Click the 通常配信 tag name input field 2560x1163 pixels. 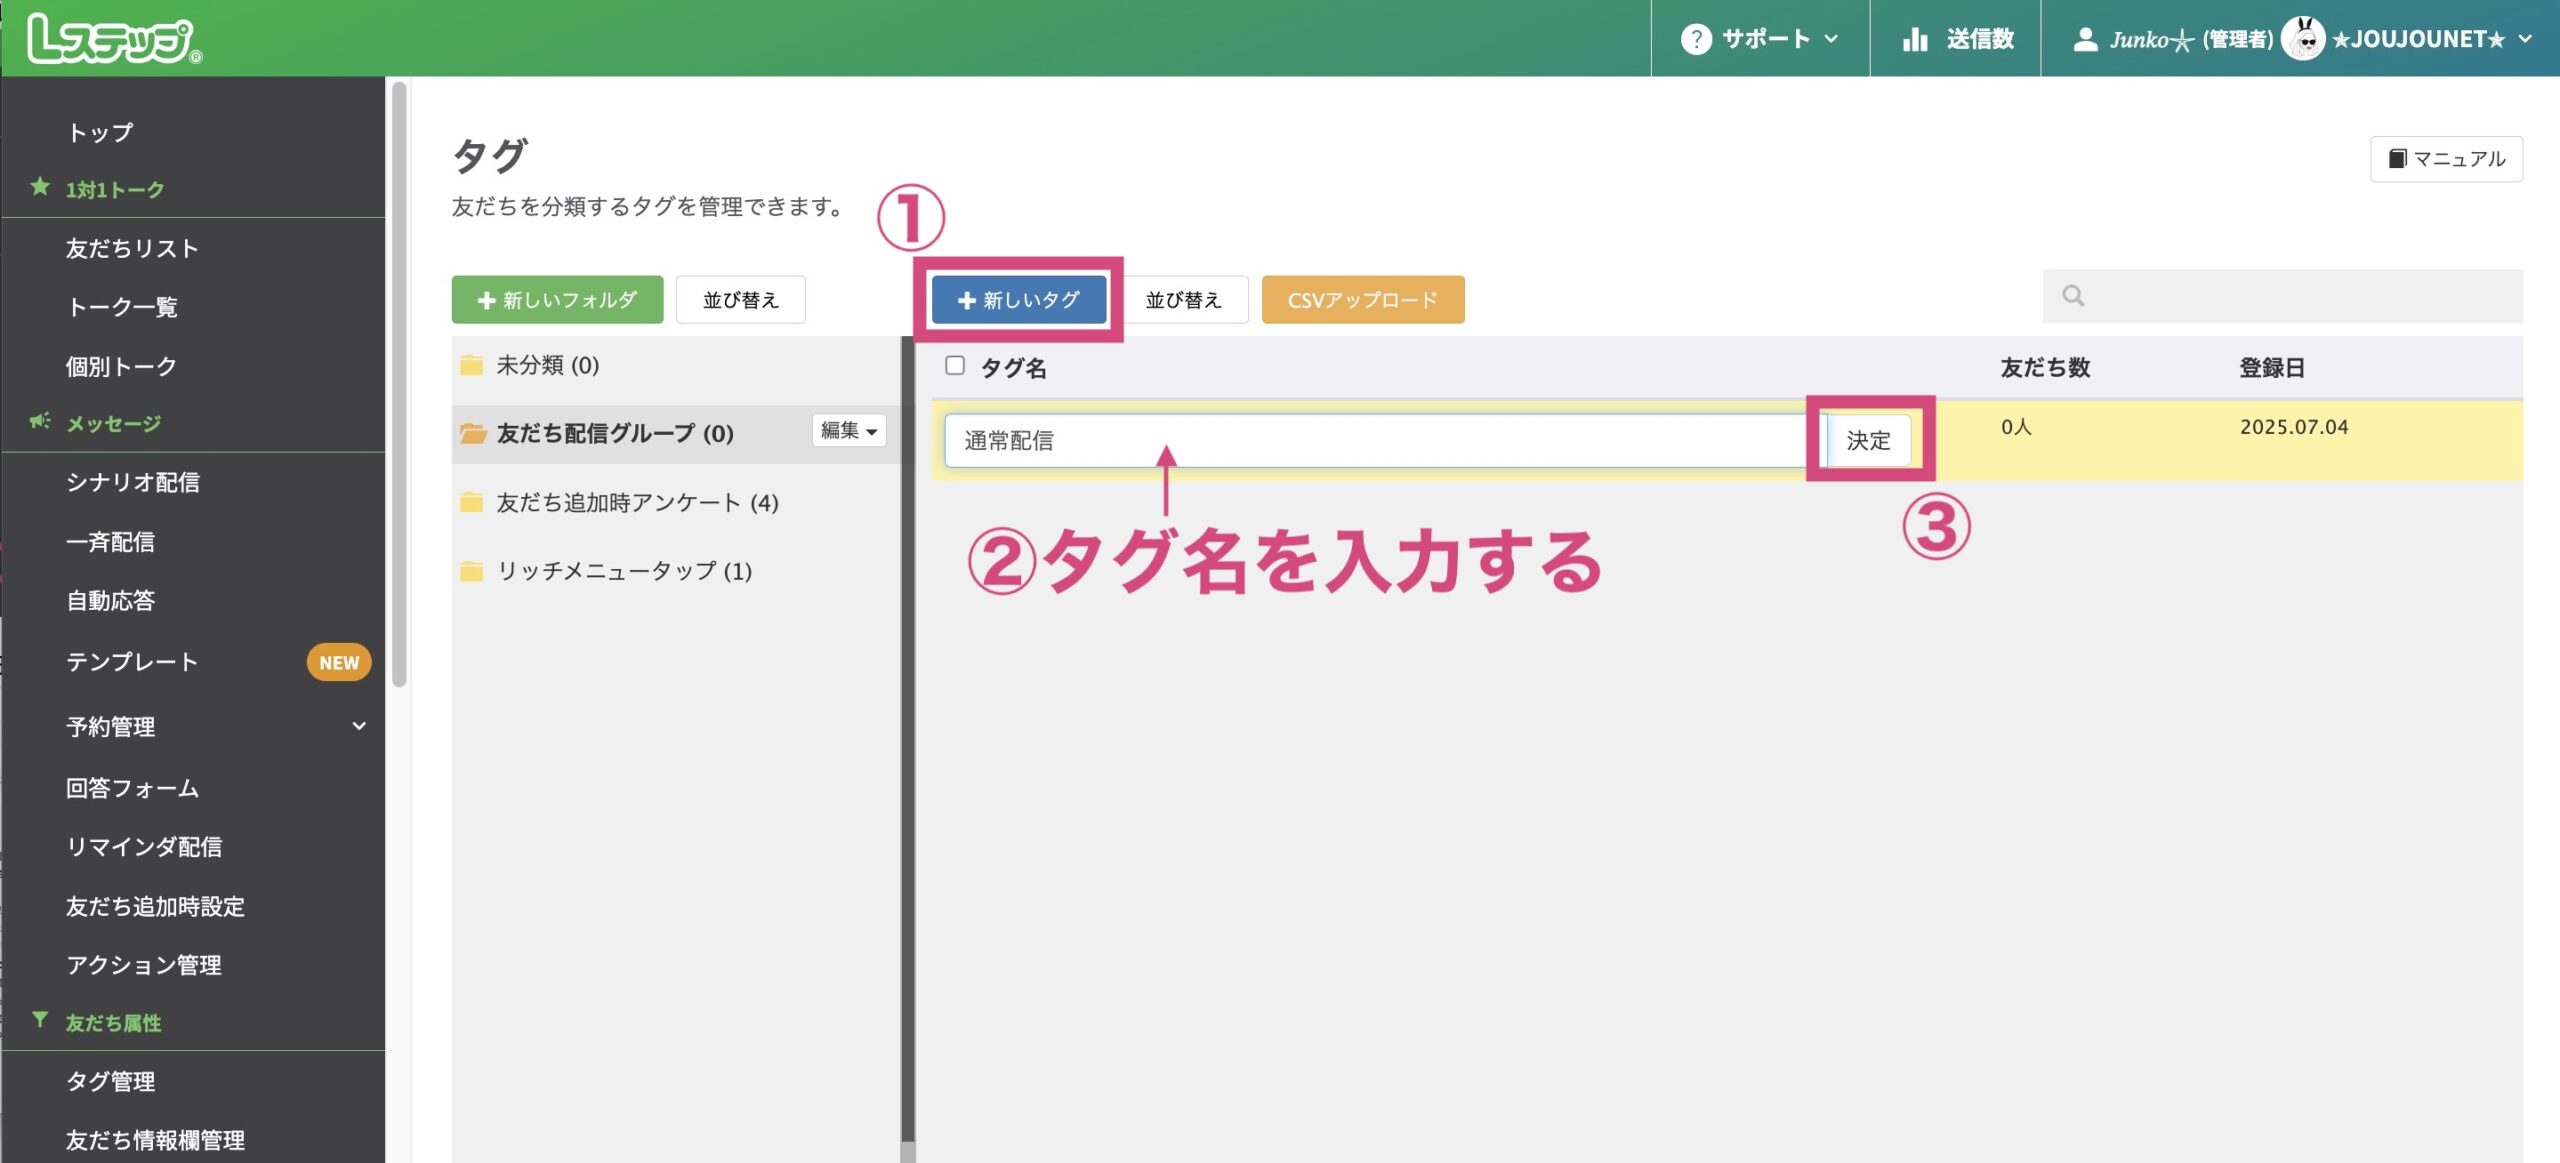click(x=1385, y=440)
